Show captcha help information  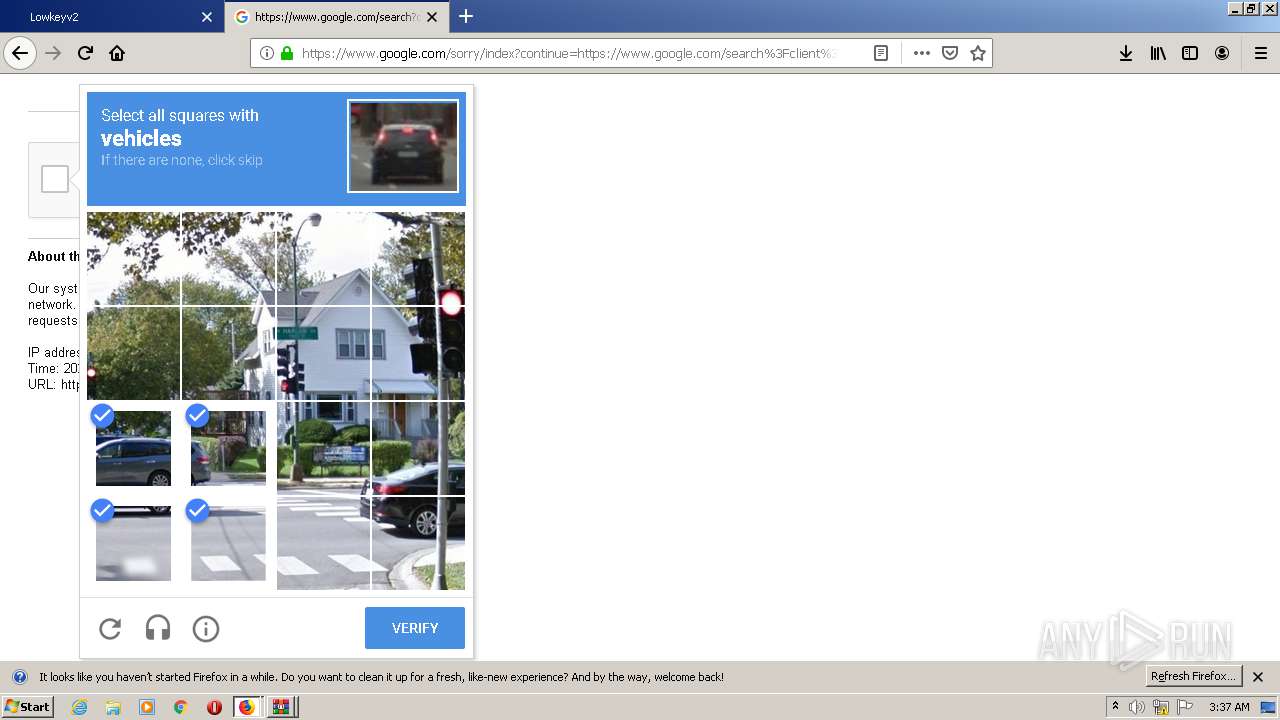pos(206,628)
